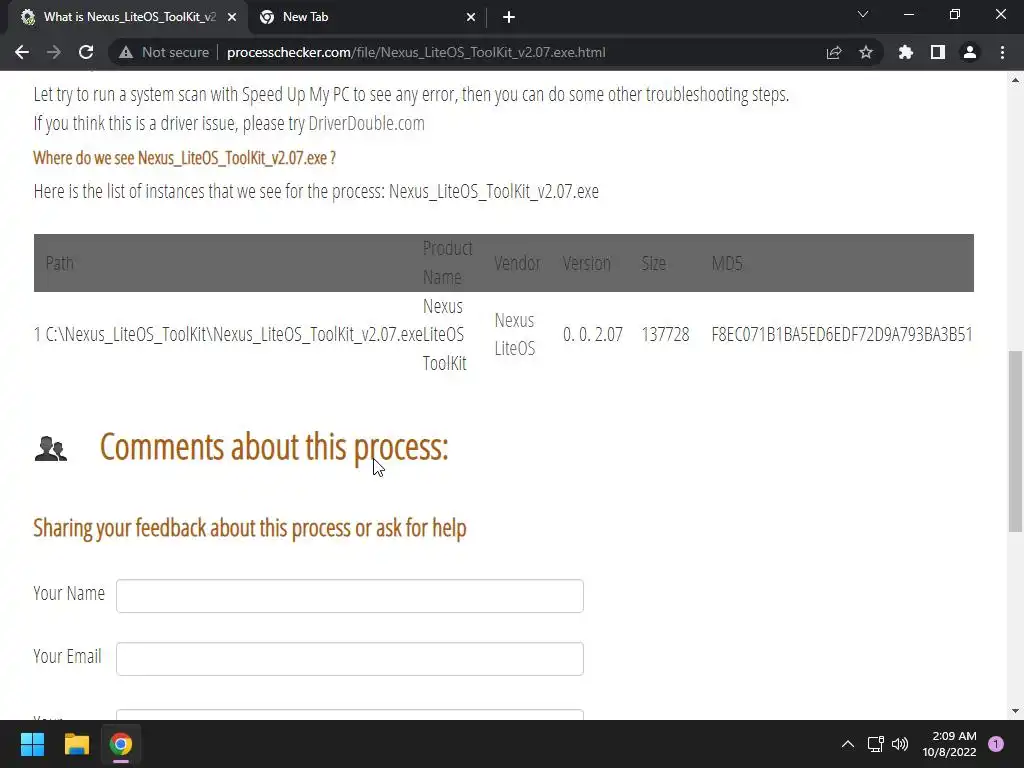
Task: Go back to the previous page
Action: coord(22,52)
